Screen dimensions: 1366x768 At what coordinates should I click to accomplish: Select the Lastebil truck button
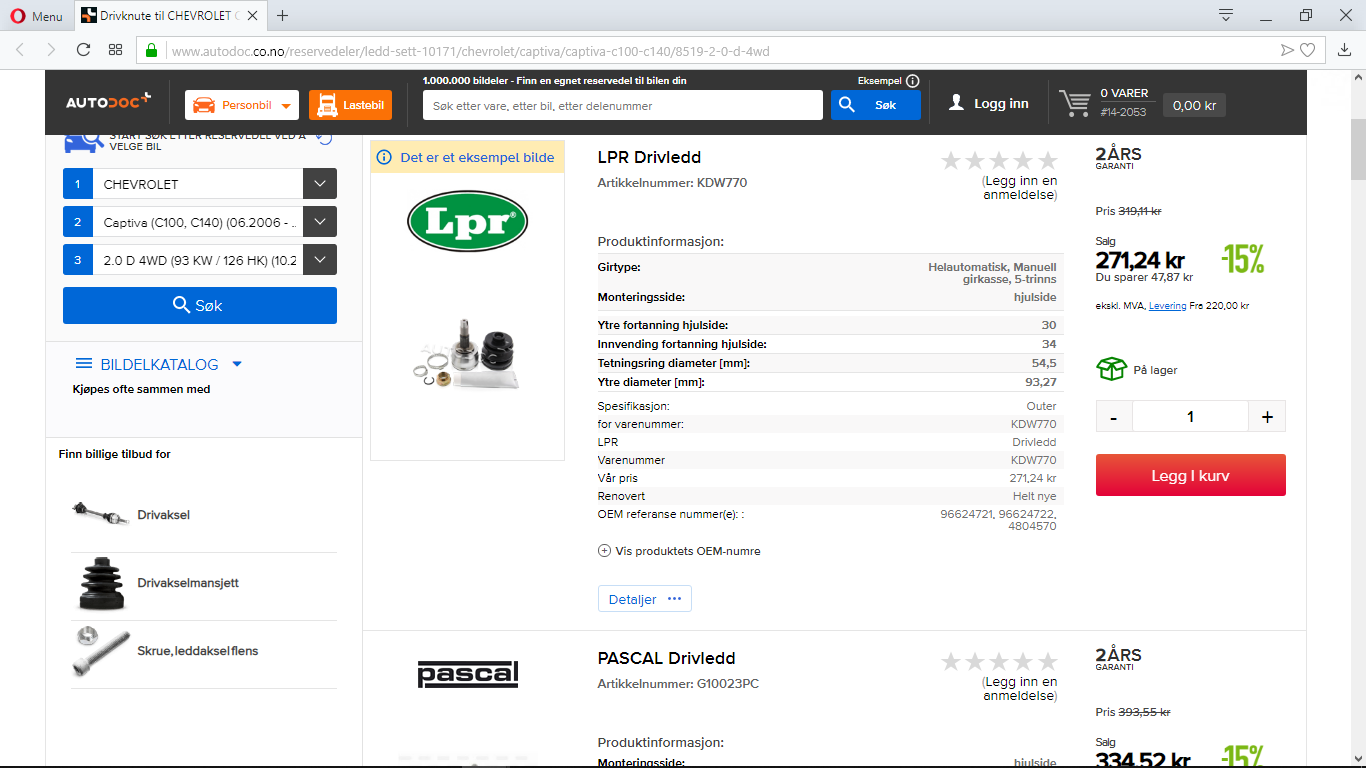click(x=350, y=105)
